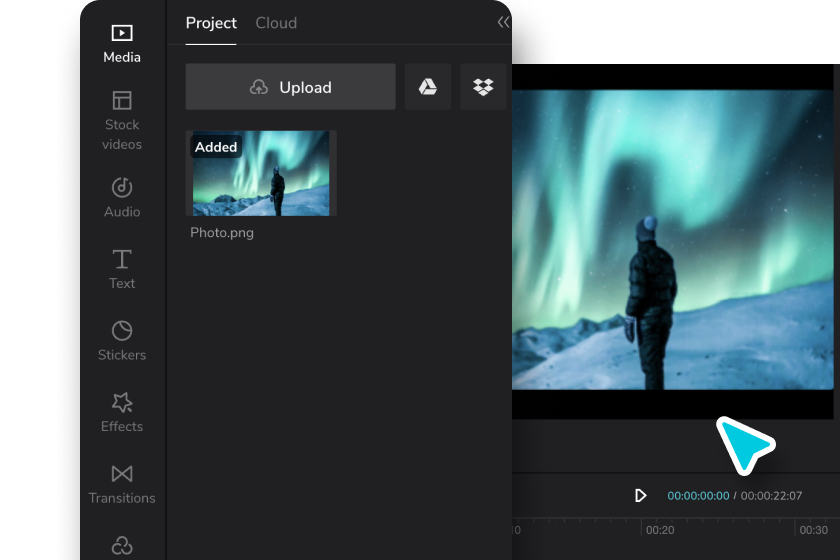Play the video preview

640,496
